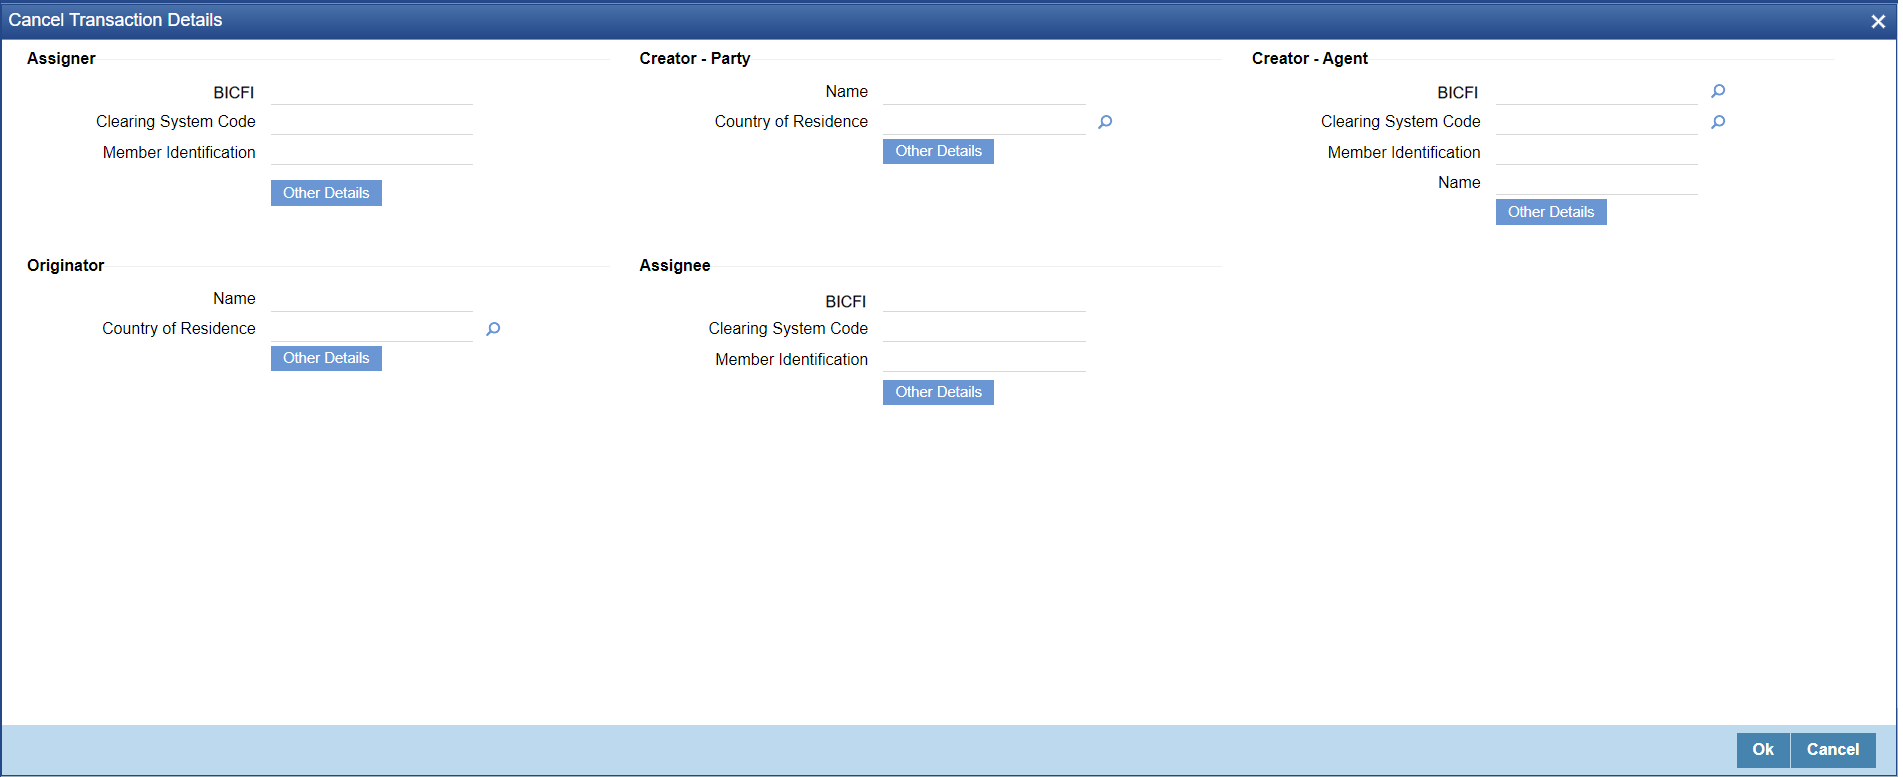Screen dimensions: 1903x777
Task: Click the Creator - Agent section heading
Action: pos(1310,59)
